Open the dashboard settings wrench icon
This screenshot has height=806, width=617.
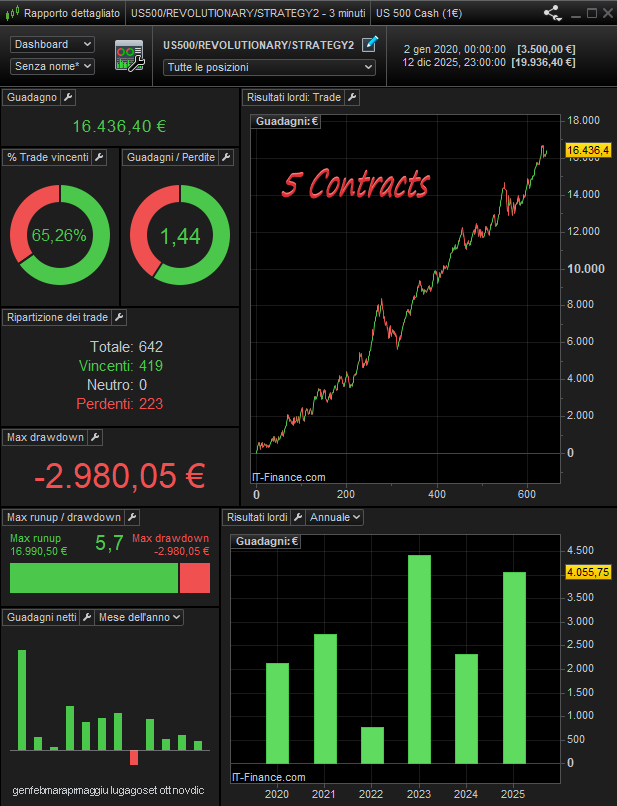[130, 55]
